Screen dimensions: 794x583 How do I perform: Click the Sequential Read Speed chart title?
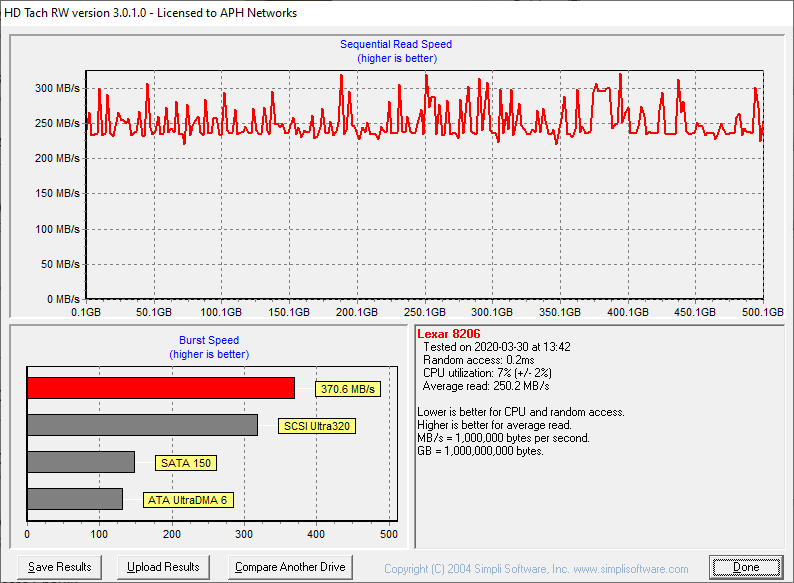[396, 44]
